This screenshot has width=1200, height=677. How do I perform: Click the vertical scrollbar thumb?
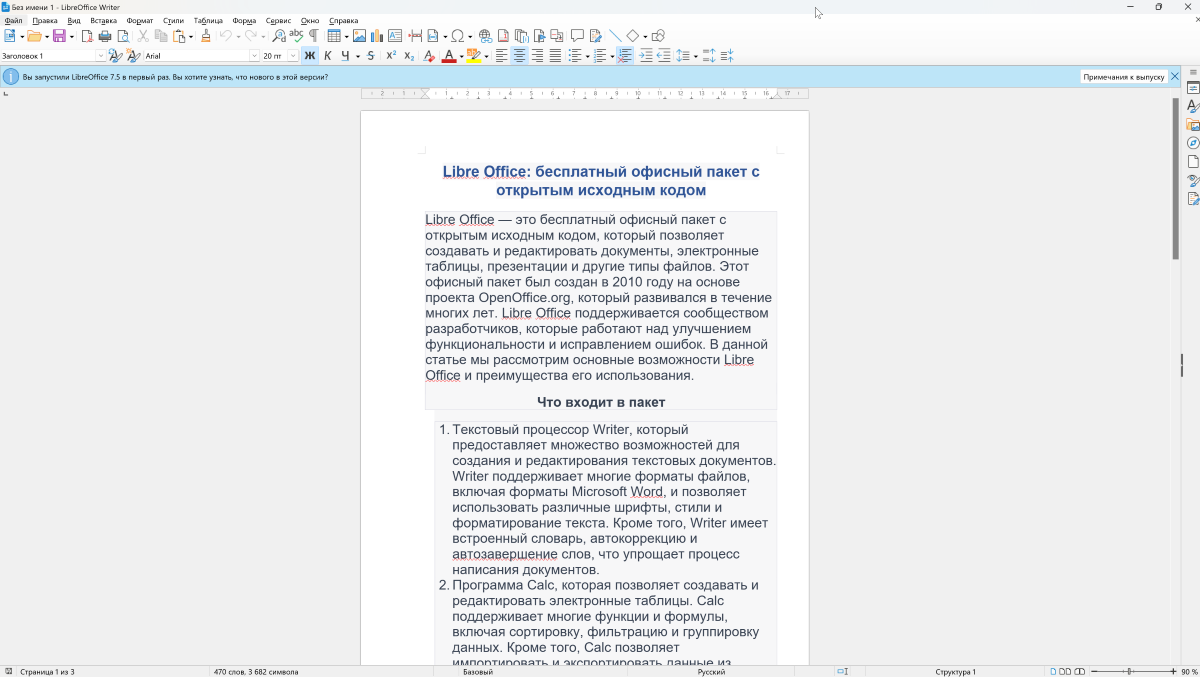(x=1175, y=179)
